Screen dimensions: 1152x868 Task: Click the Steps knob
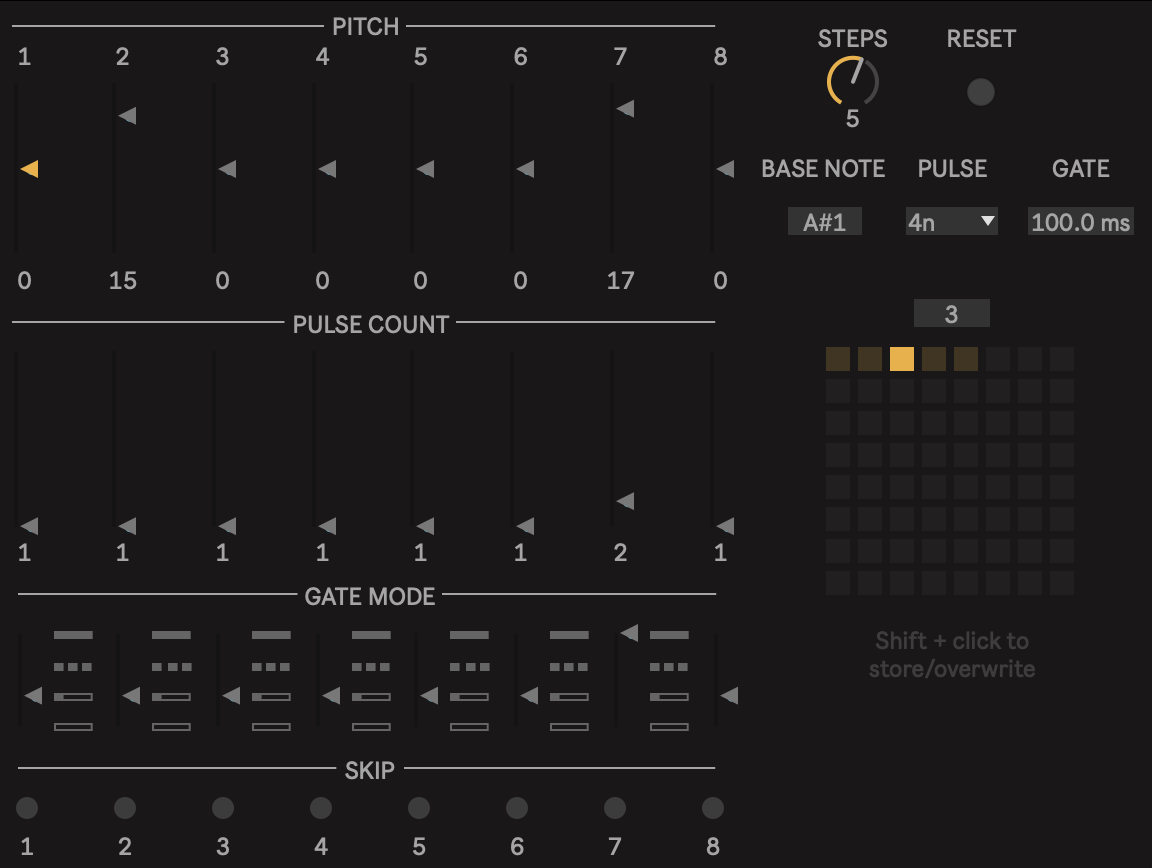click(x=852, y=83)
